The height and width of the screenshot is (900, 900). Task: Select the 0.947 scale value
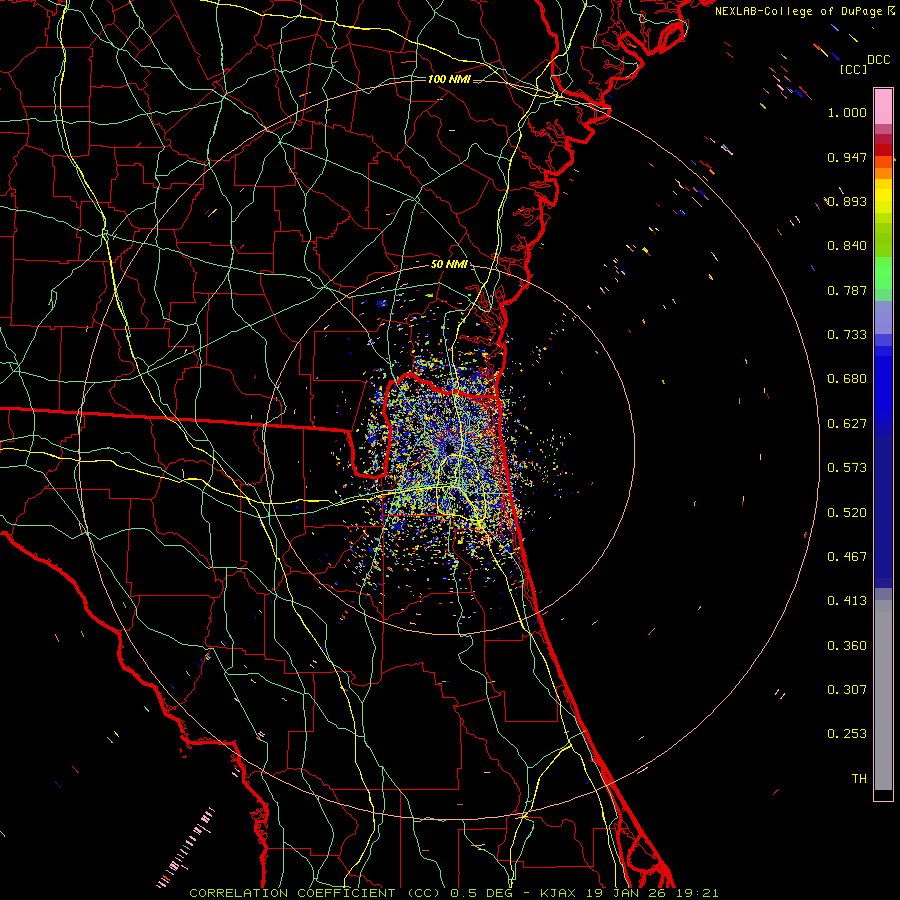[x=847, y=157]
